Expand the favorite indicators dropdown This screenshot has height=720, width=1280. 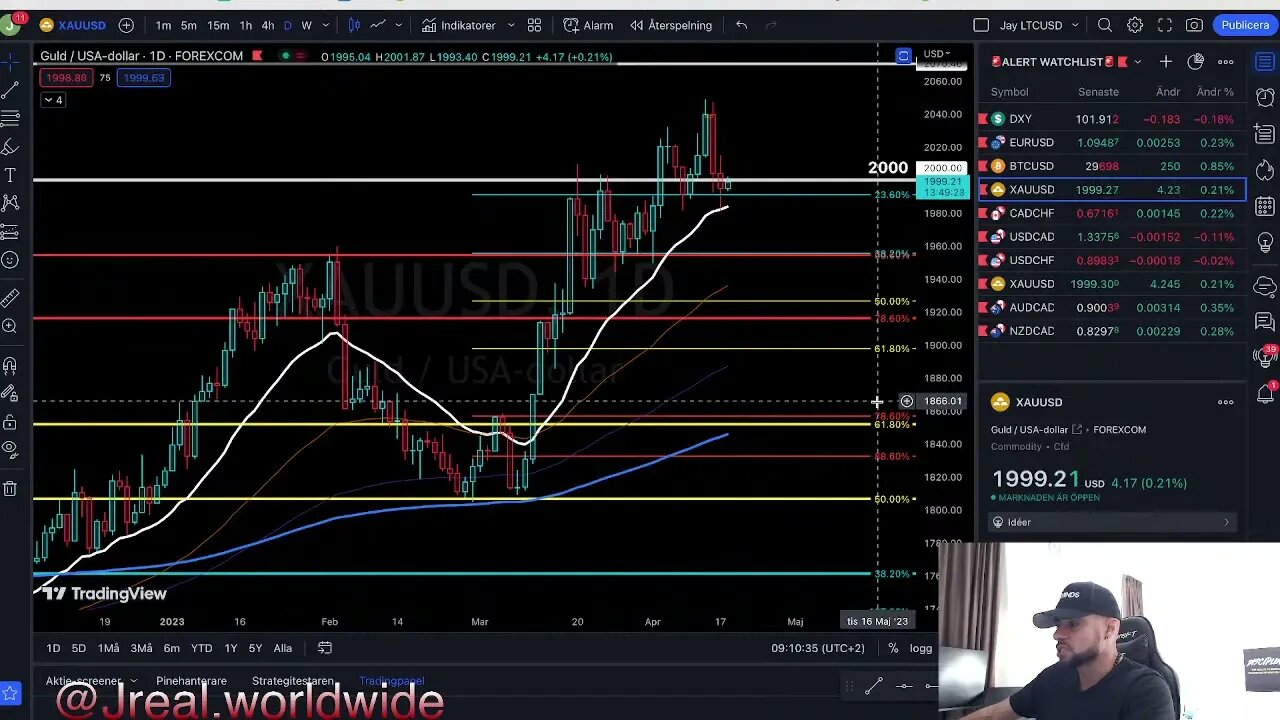(x=511, y=25)
